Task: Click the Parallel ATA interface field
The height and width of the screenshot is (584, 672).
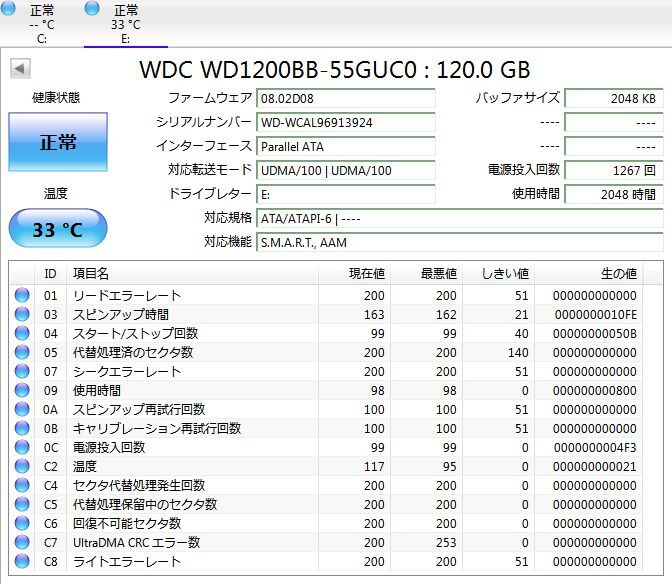Action: [346, 146]
